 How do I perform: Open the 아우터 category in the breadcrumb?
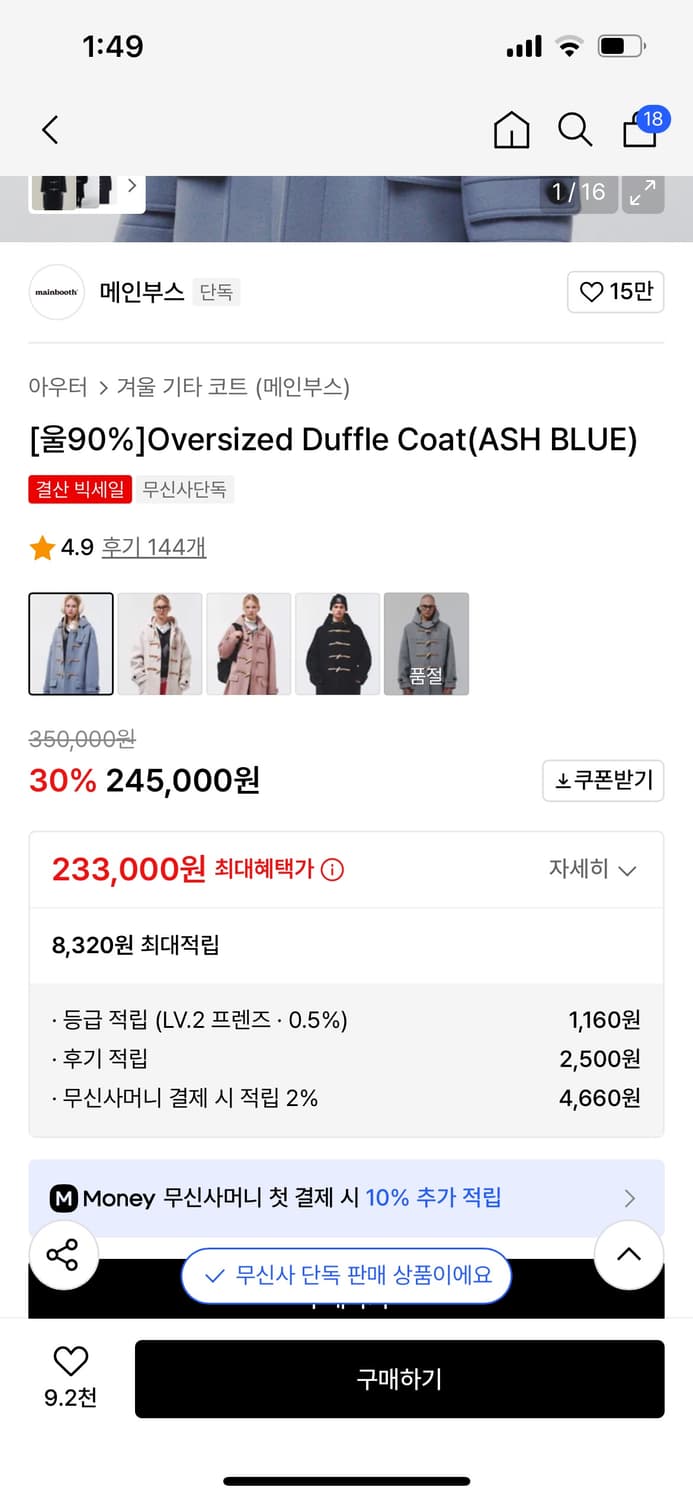pyautogui.click(x=49, y=387)
